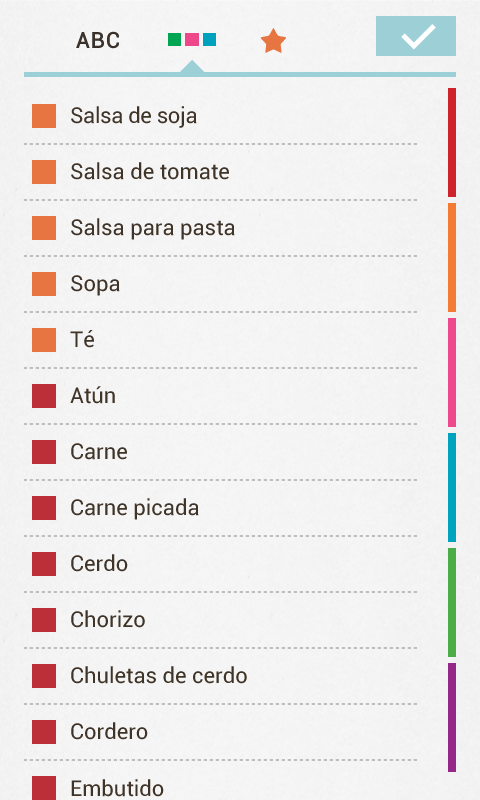
Task: Select Chuletas de cerdo item
Action: pos(220,676)
